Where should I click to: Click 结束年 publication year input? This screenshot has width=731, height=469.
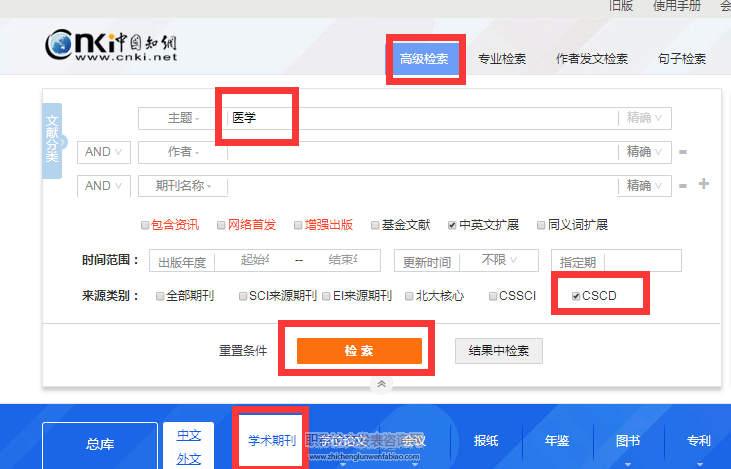[x=343, y=260]
